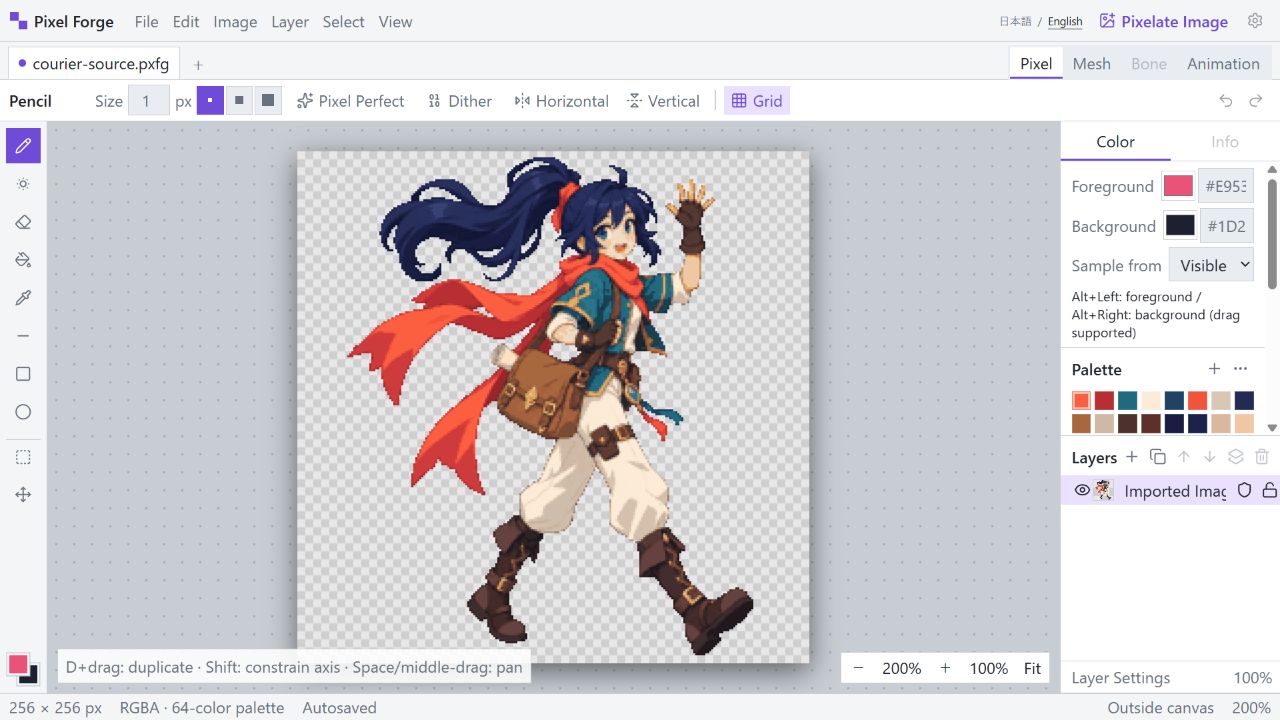
Task: Open the Sample from Visible dropdown
Action: pos(1211,265)
